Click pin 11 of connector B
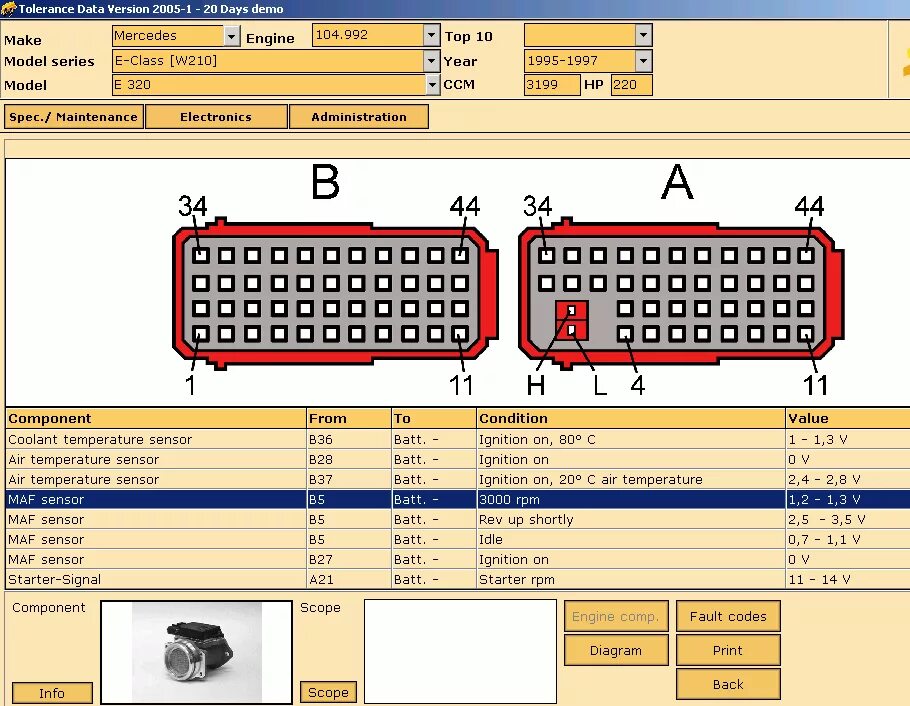The width and height of the screenshot is (910, 706). point(460,334)
